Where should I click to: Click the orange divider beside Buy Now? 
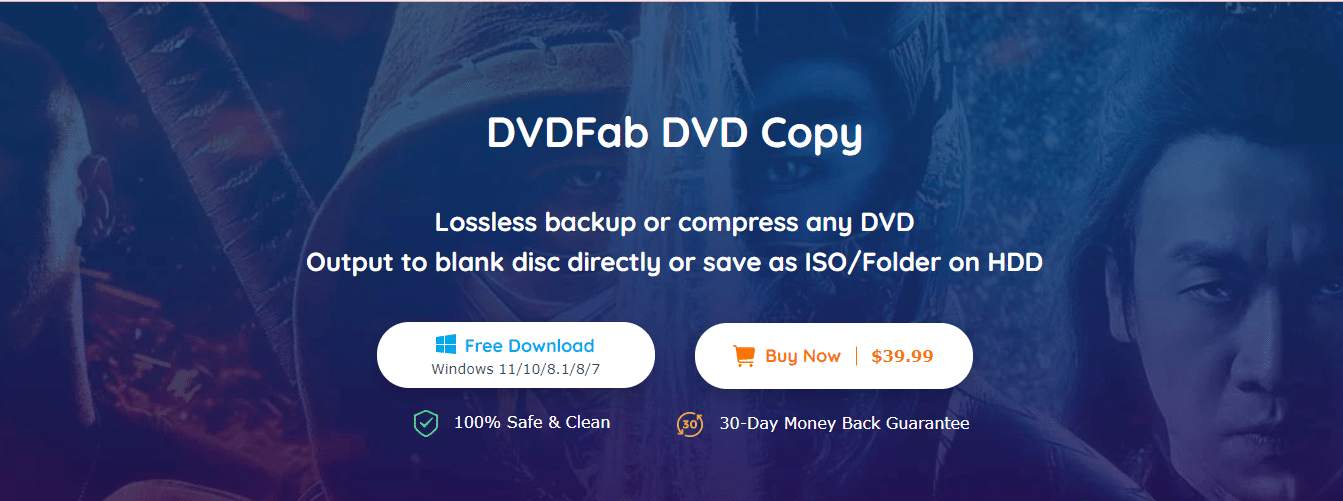pyautogui.click(x=856, y=356)
